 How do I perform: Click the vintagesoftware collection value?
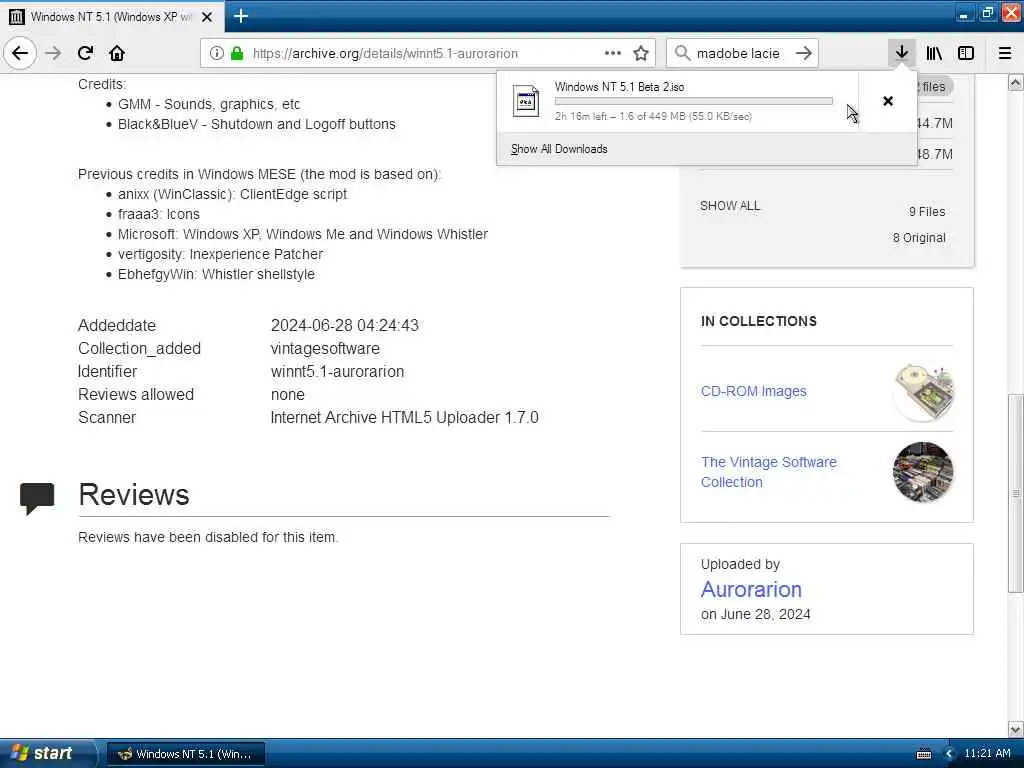[325, 349]
